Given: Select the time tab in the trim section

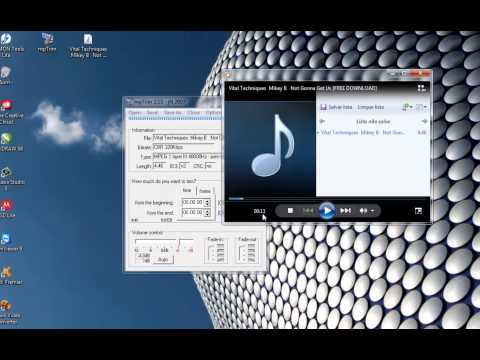Looking at the screenshot, I should coord(187,190).
